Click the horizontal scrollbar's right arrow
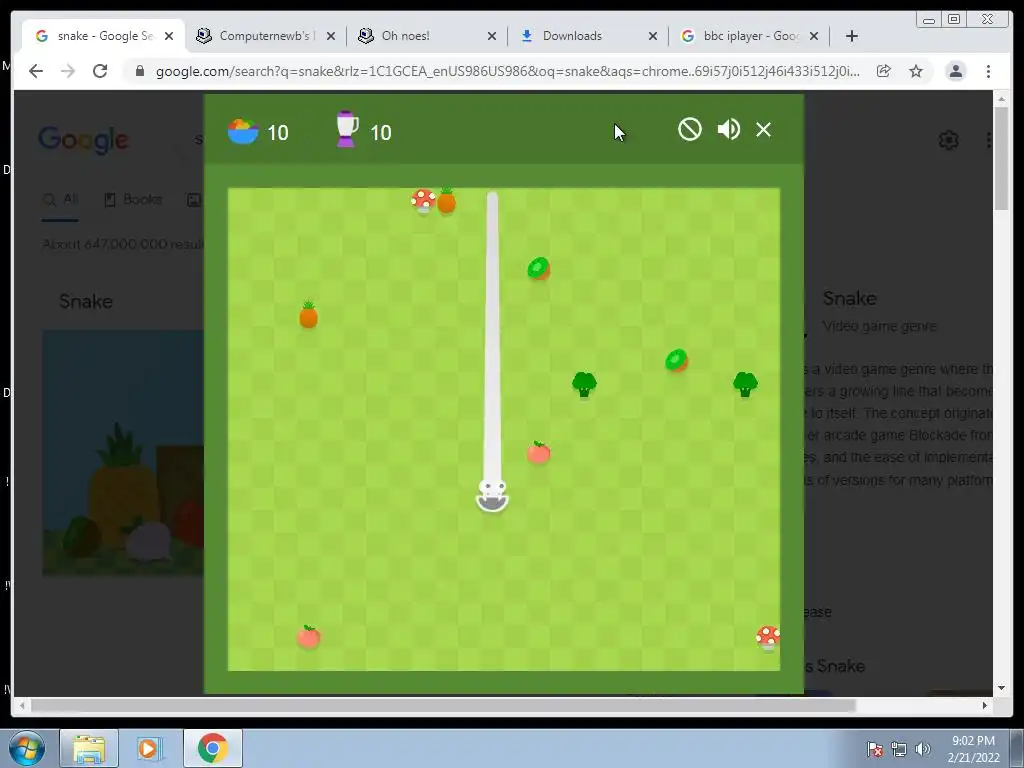Viewport: 1024px width, 768px height. [985, 705]
